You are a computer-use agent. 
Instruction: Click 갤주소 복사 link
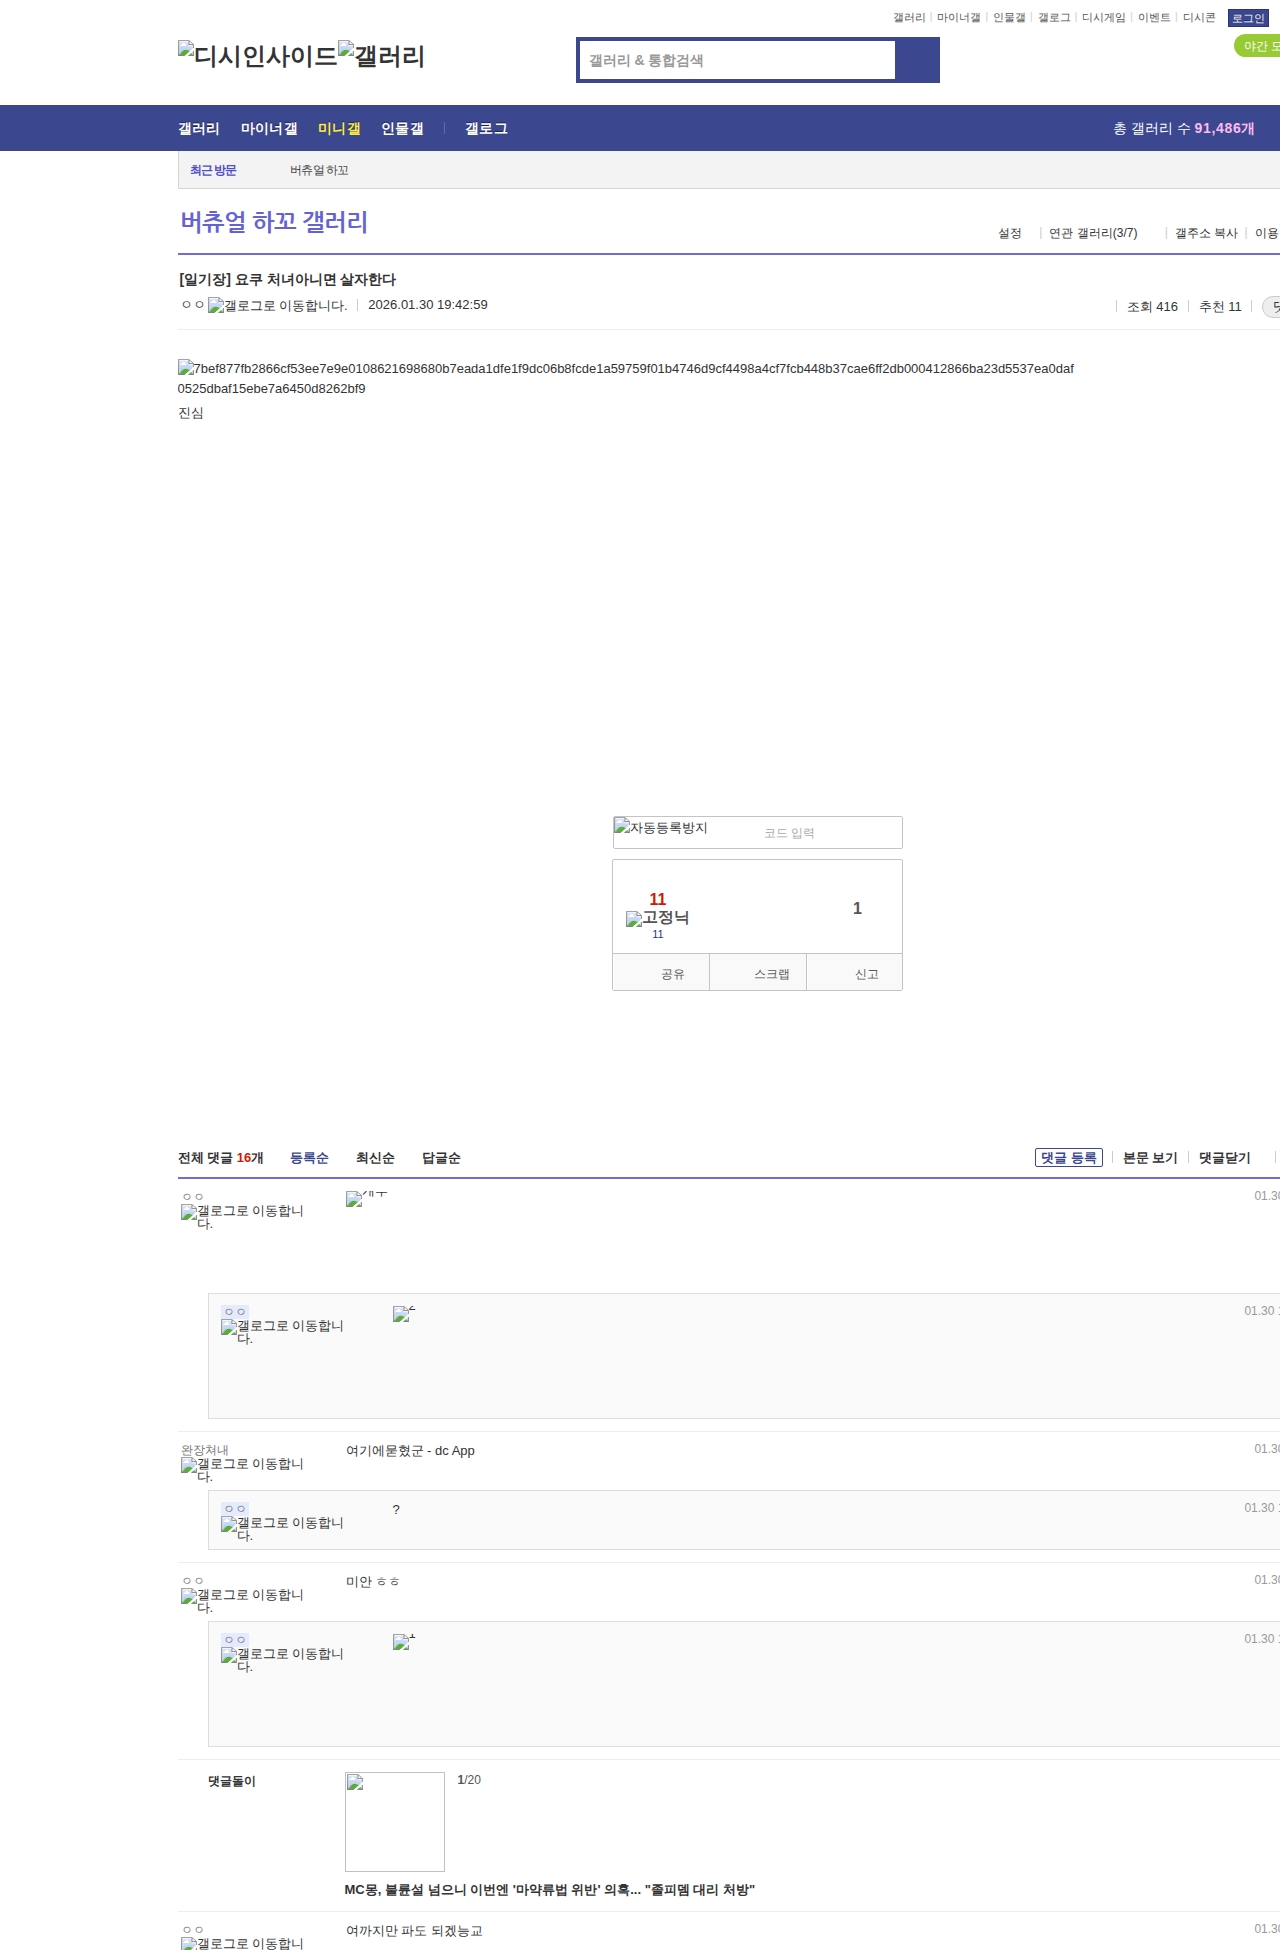(x=1206, y=233)
